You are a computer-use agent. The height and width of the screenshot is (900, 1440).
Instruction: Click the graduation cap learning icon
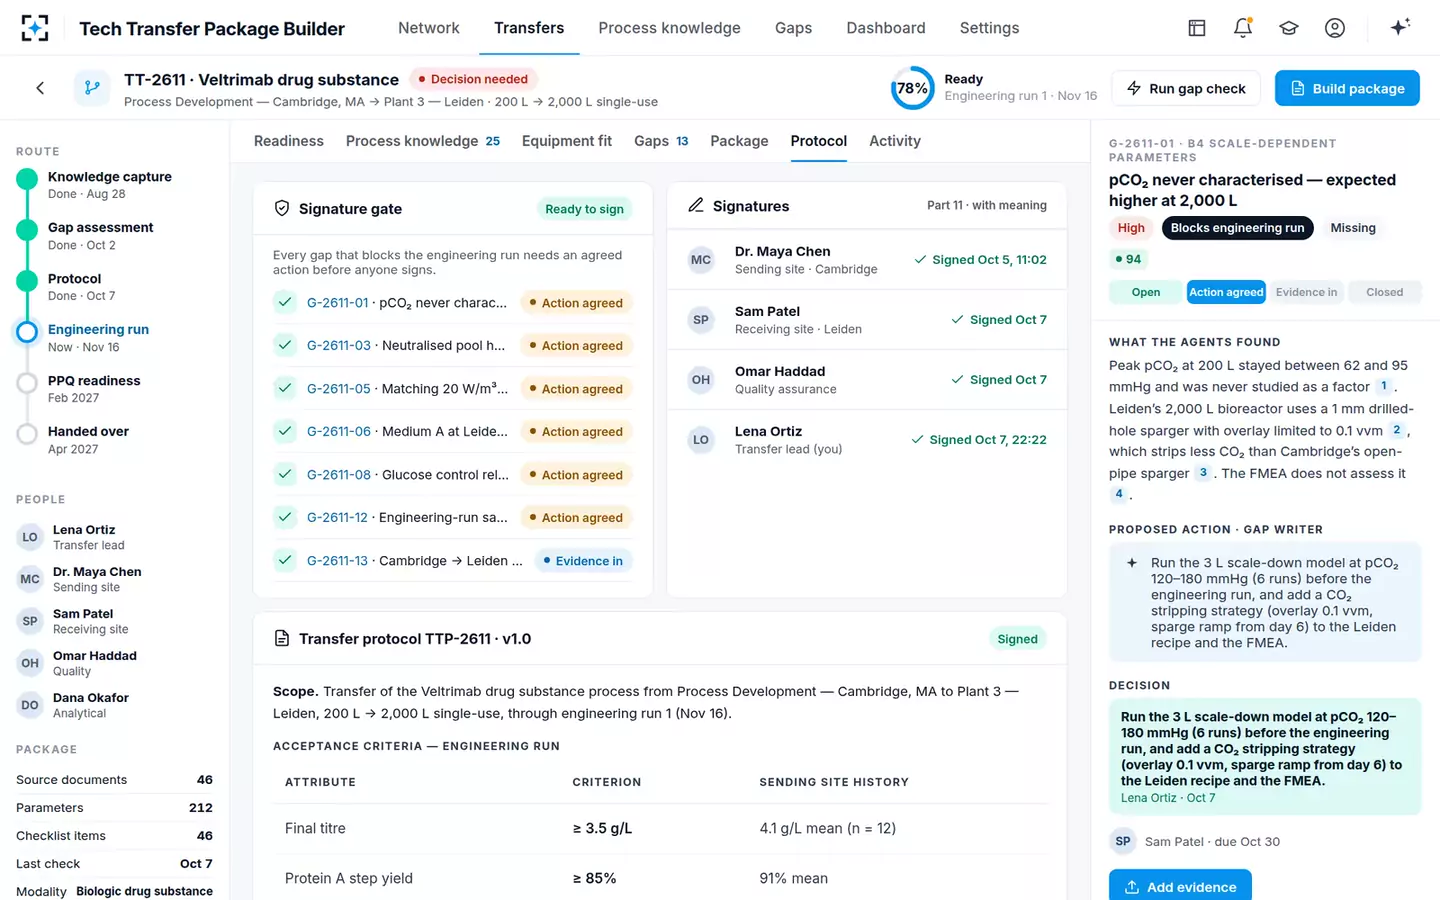(1289, 28)
